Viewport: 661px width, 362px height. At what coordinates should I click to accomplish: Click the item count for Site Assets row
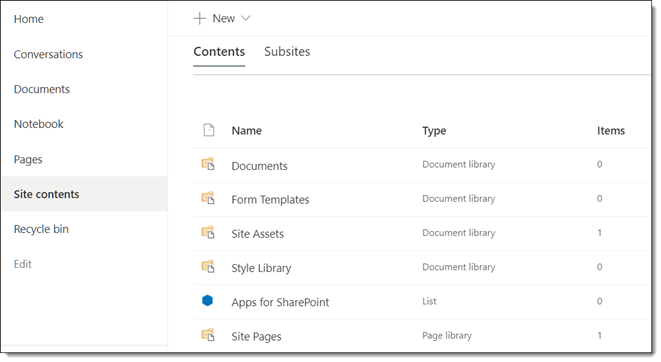click(599, 233)
